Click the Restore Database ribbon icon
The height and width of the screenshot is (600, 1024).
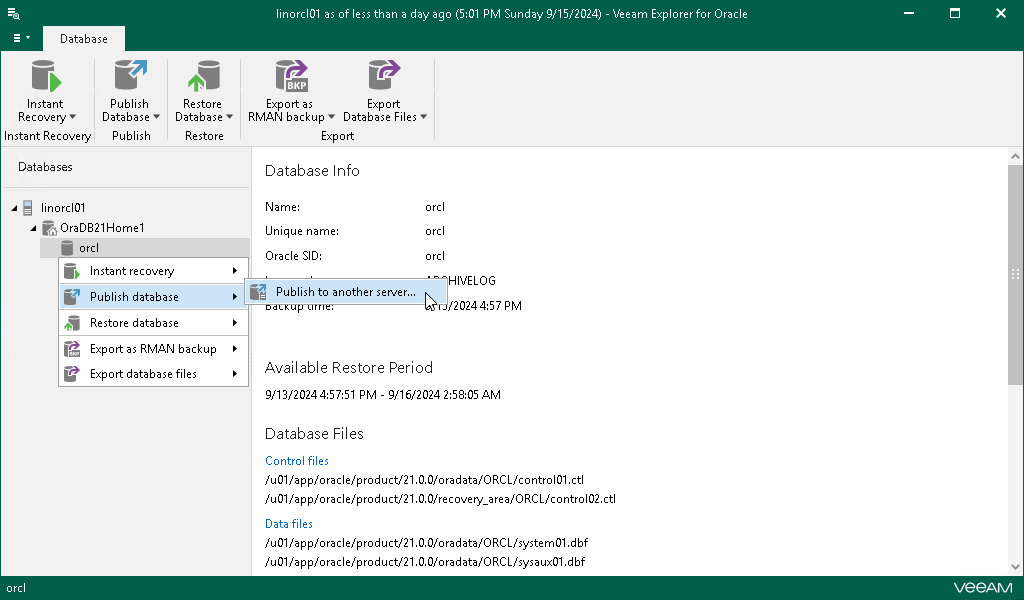(203, 77)
